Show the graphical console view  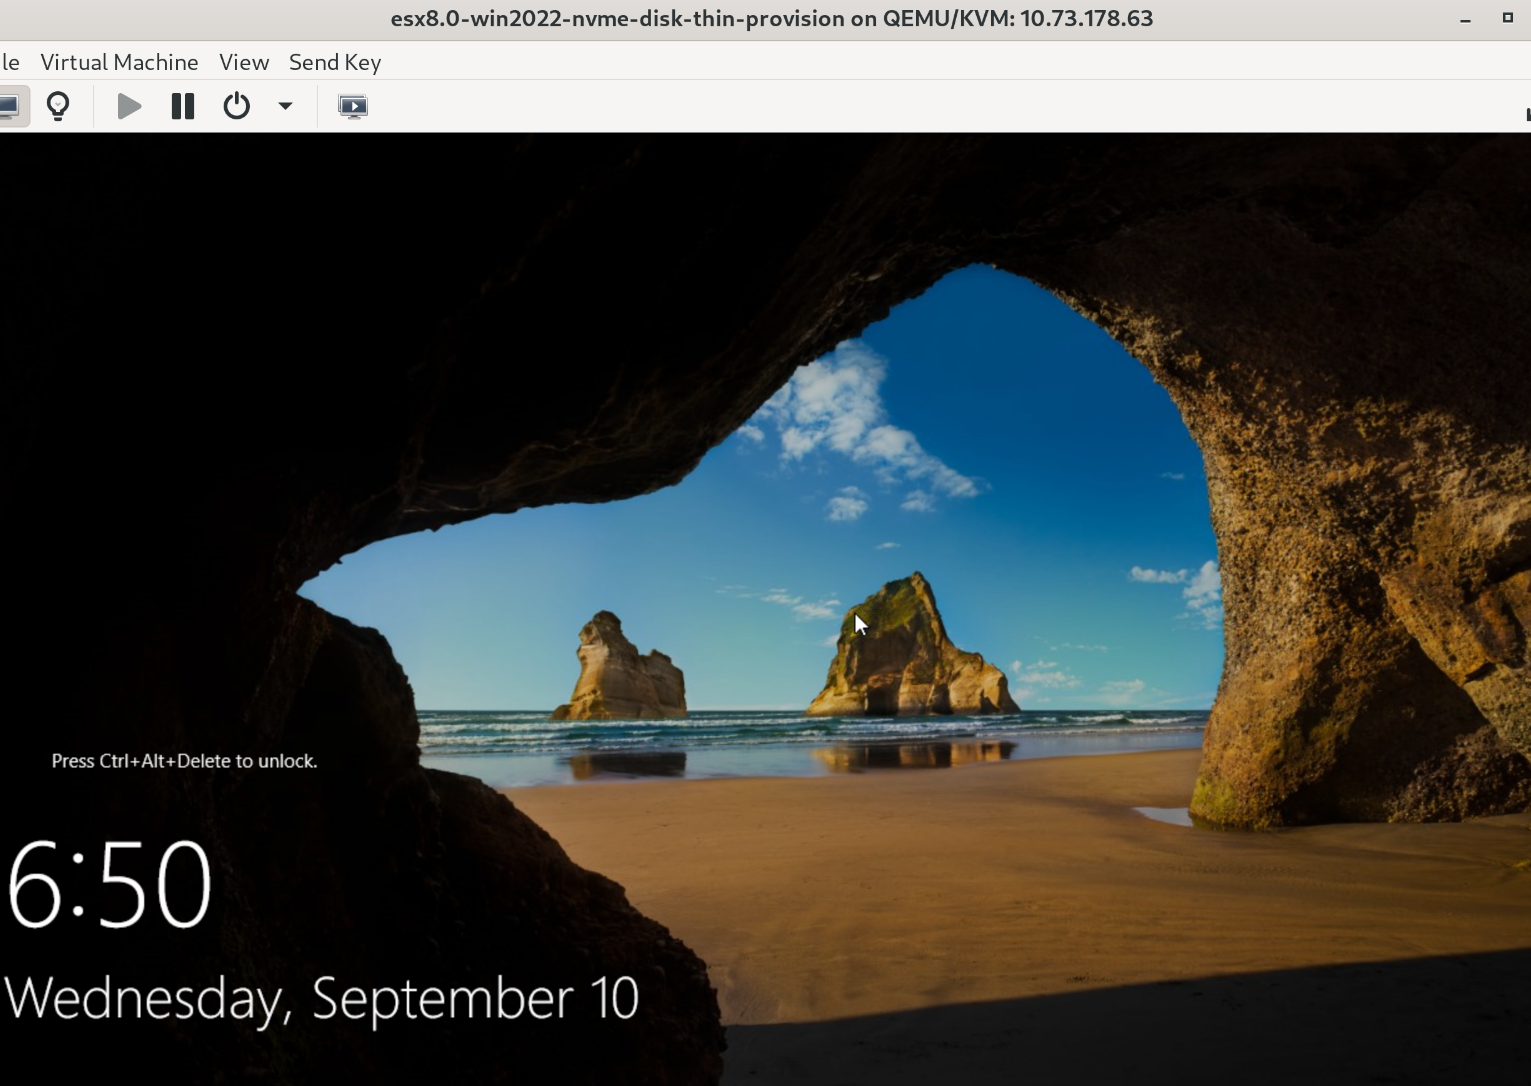coord(9,106)
